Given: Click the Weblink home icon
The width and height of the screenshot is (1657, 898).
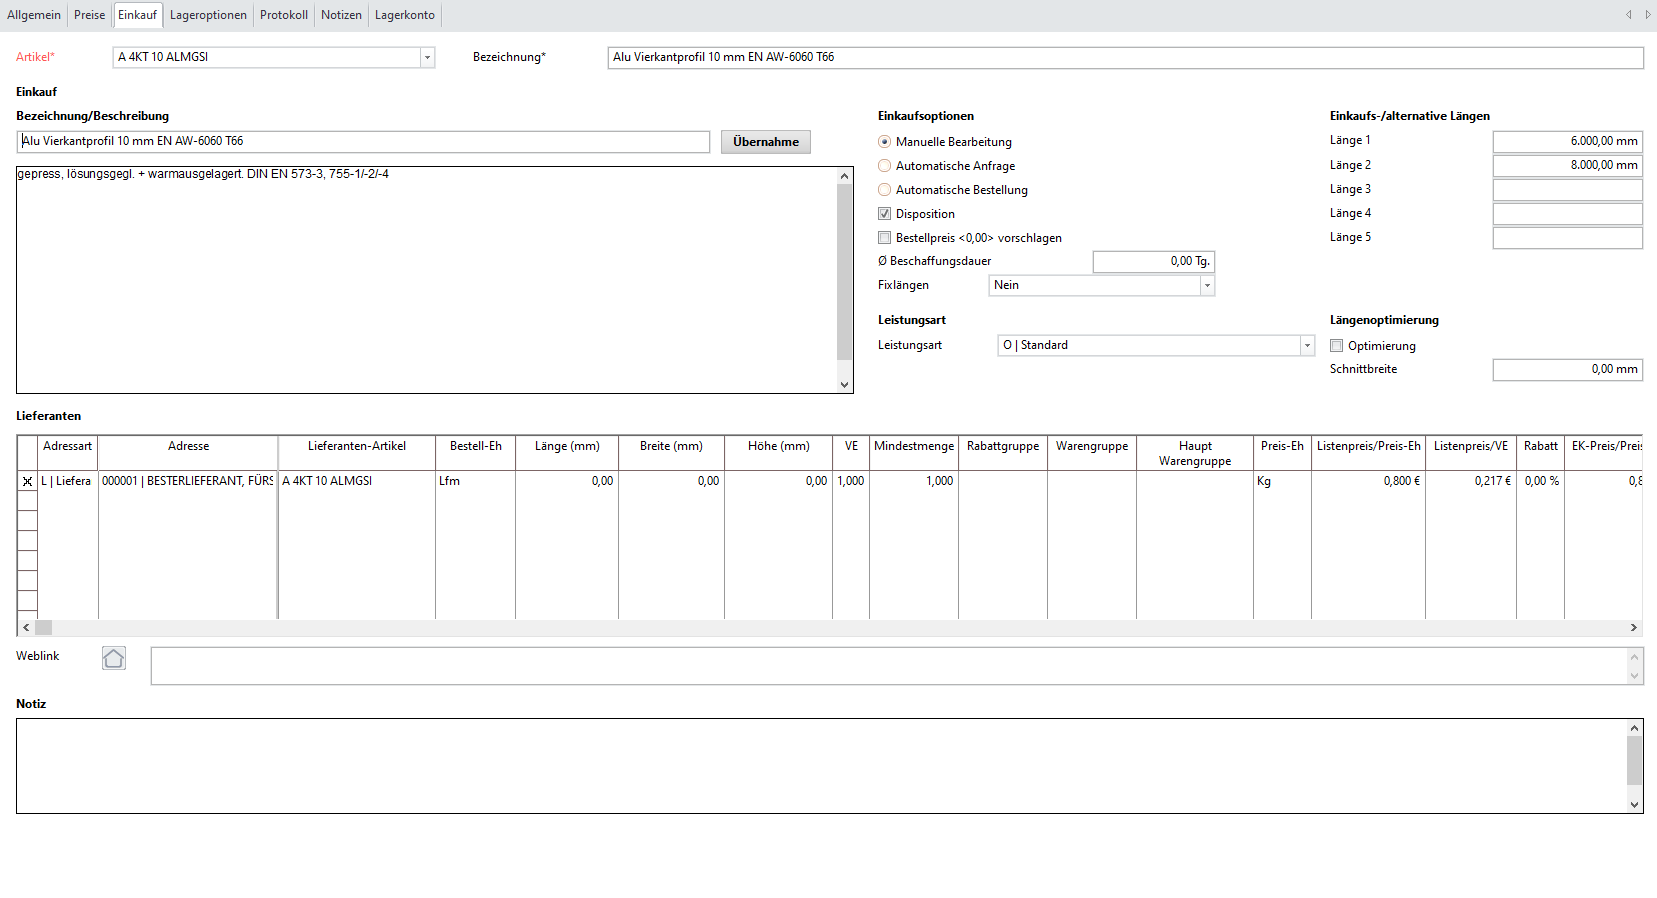Looking at the screenshot, I should click(114, 658).
